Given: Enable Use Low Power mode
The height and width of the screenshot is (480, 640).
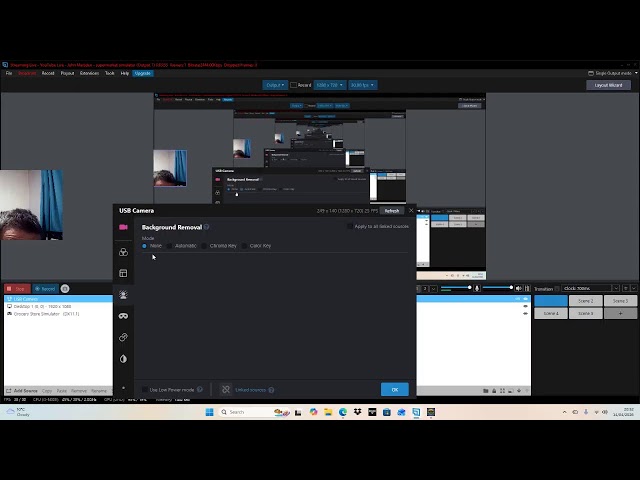Looking at the screenshot, I should (144, 389).
